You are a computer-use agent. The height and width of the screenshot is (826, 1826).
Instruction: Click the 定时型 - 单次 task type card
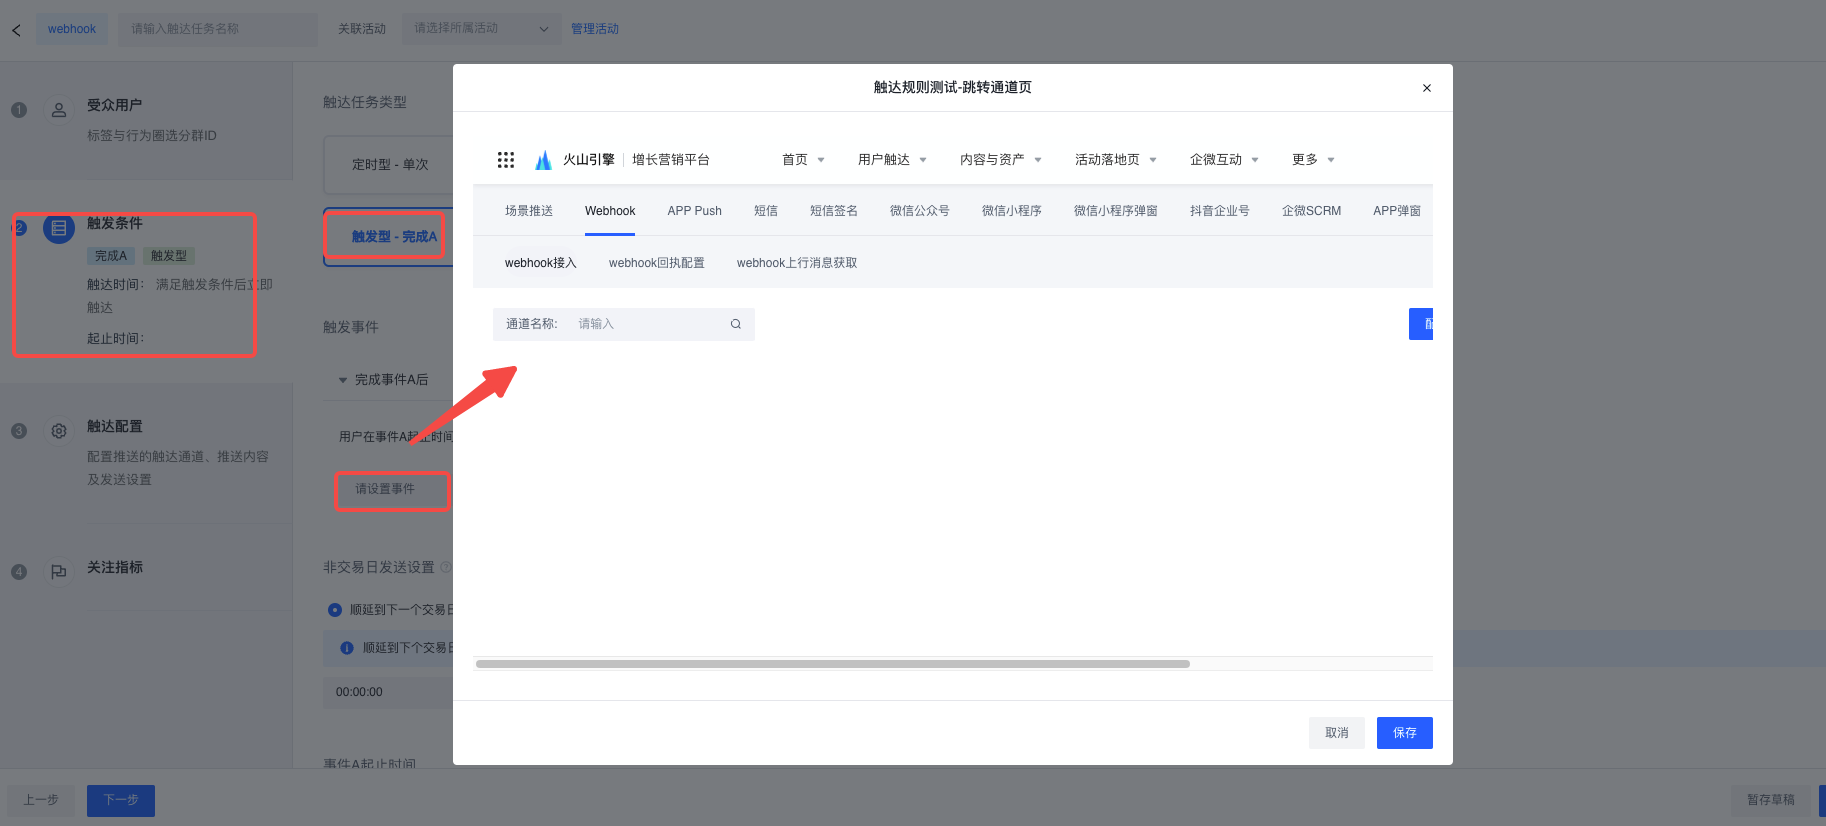(389, 165)
